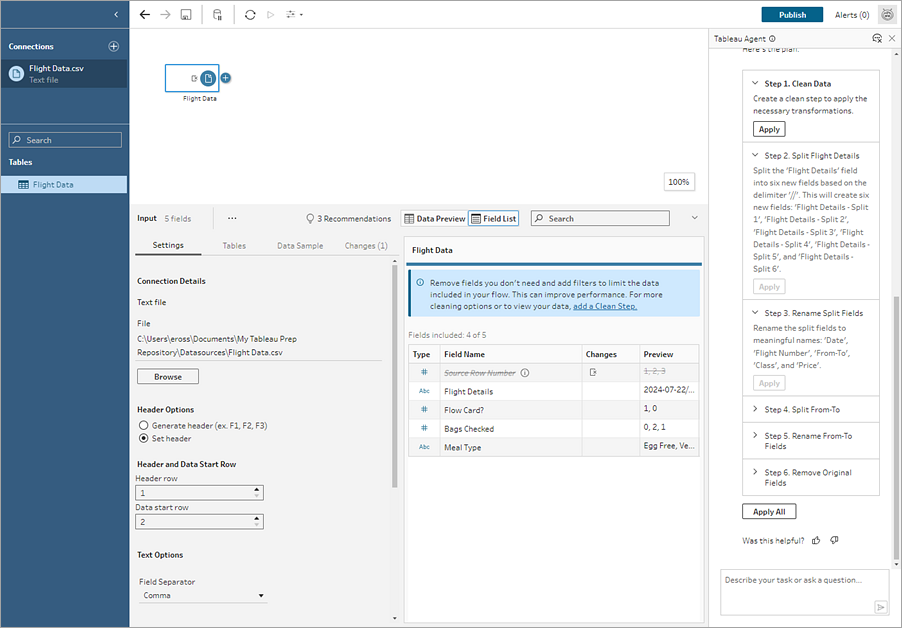Click the save flow icon
The width and height of the screenshot is (902, 628).
pos(186,15)
